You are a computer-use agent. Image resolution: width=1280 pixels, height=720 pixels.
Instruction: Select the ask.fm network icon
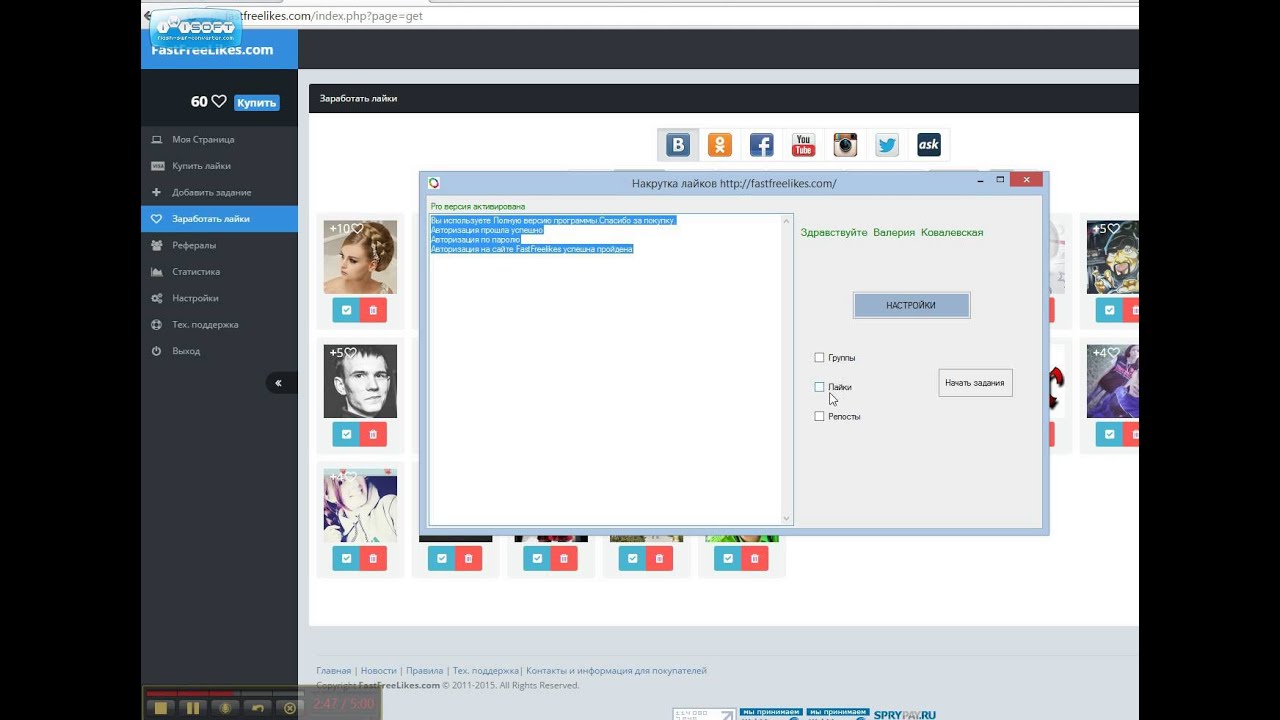coord(929,145)
